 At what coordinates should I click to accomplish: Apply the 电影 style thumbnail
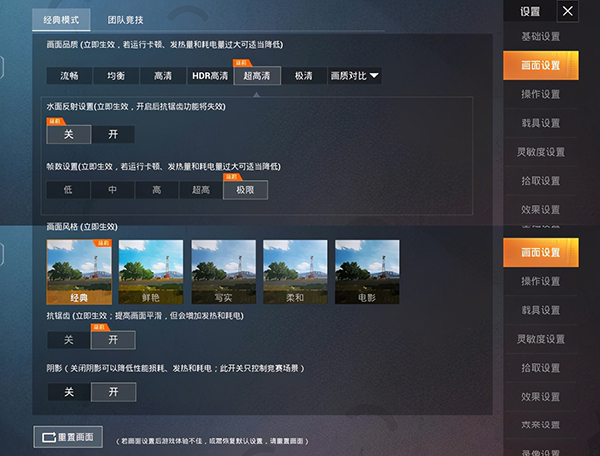click(x=366, y=272)
